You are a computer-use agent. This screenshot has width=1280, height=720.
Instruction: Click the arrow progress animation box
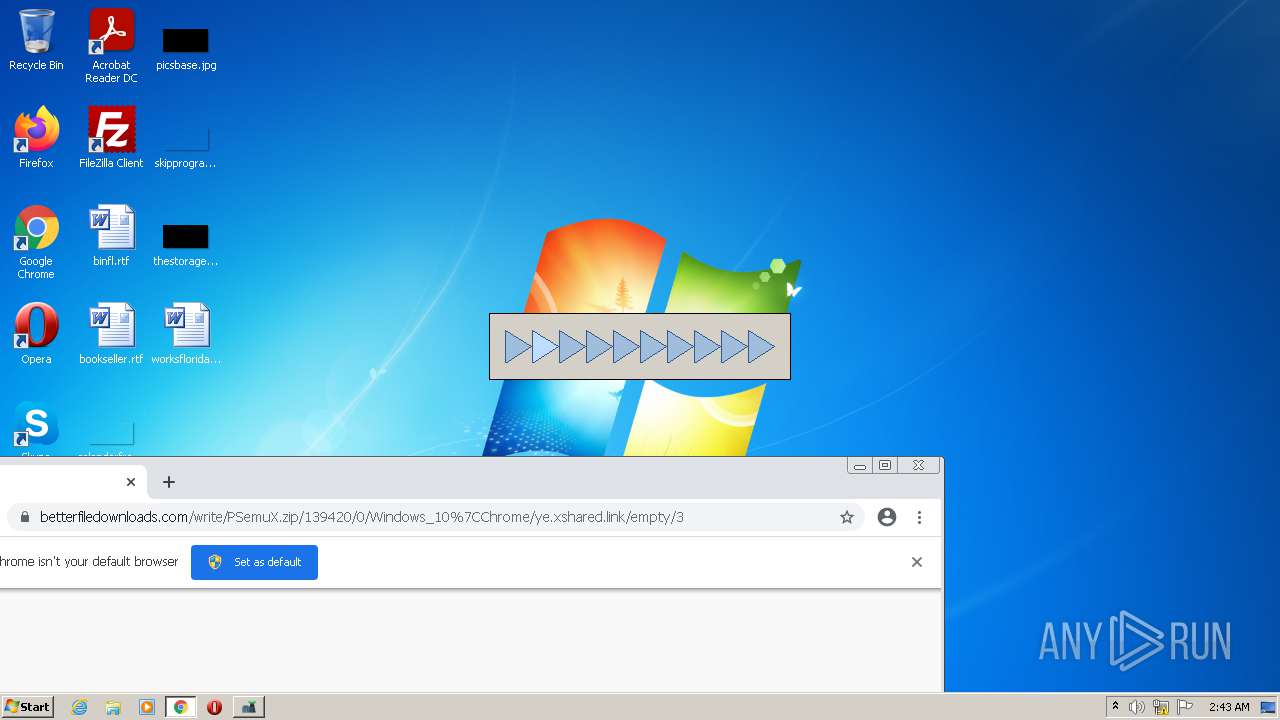click(x=640, y=347)
